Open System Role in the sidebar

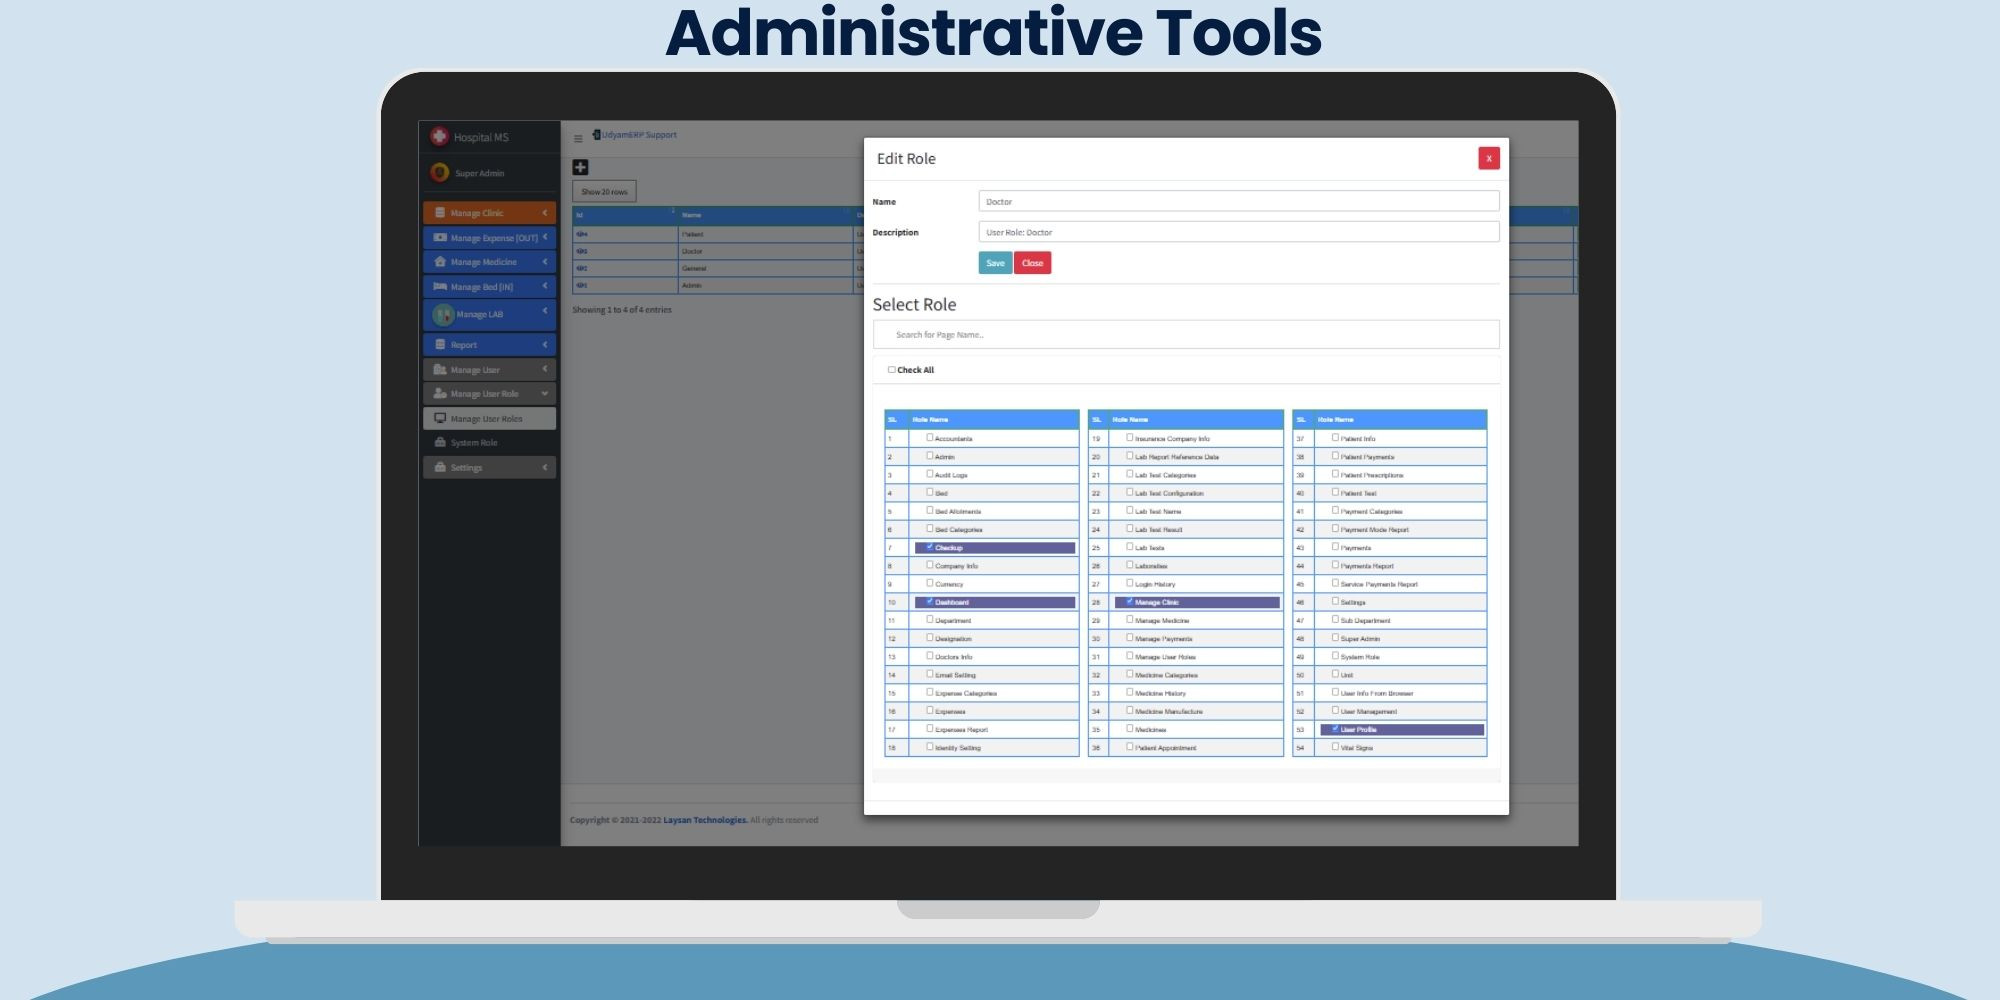point(473,443)
